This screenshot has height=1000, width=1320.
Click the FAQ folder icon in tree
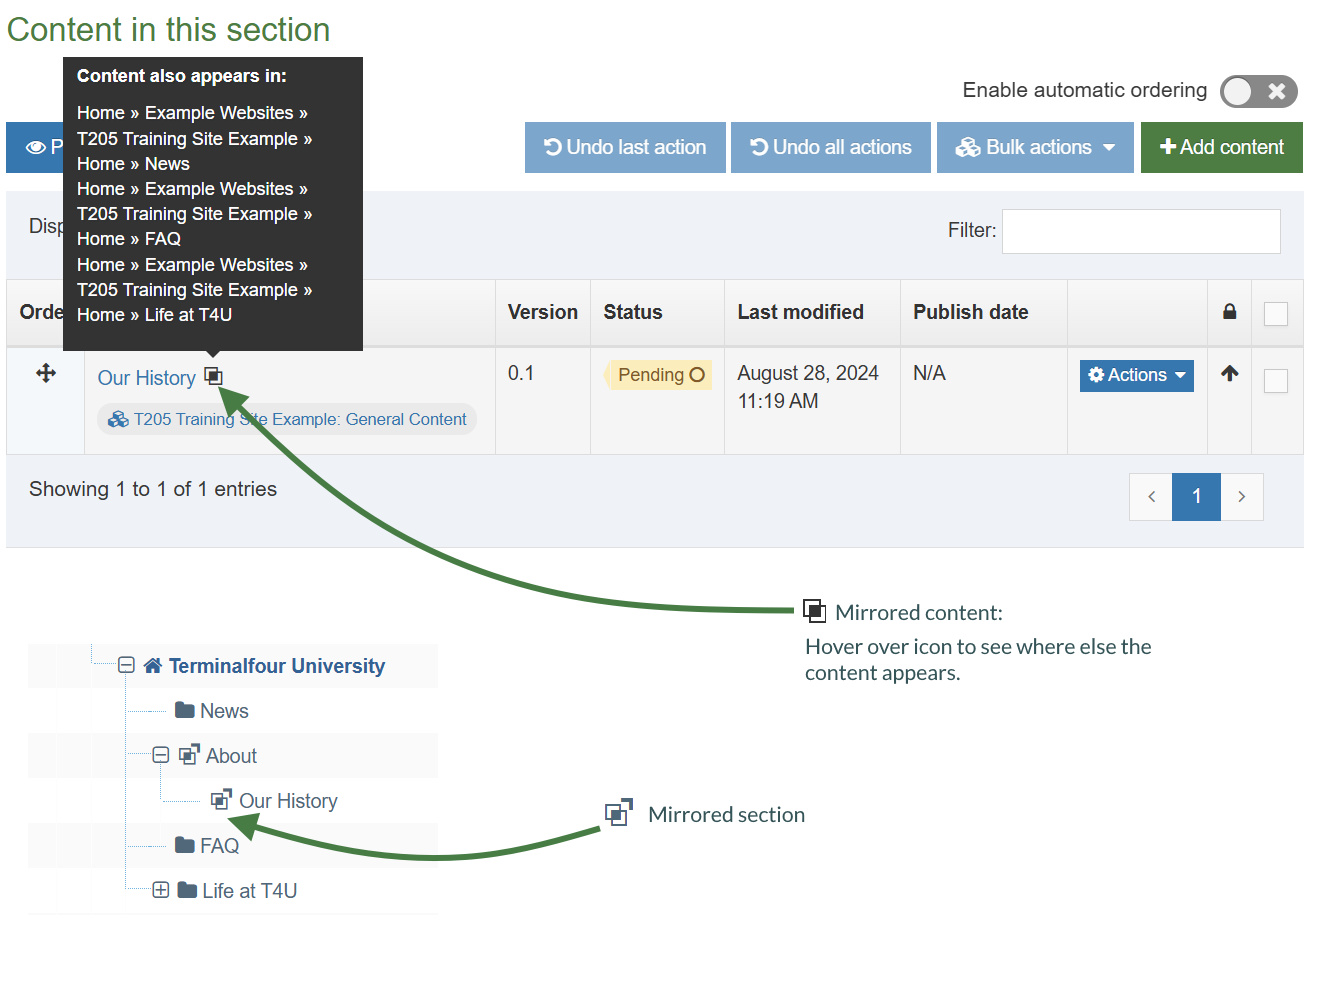pyautogui.click(x=185, y=845)
